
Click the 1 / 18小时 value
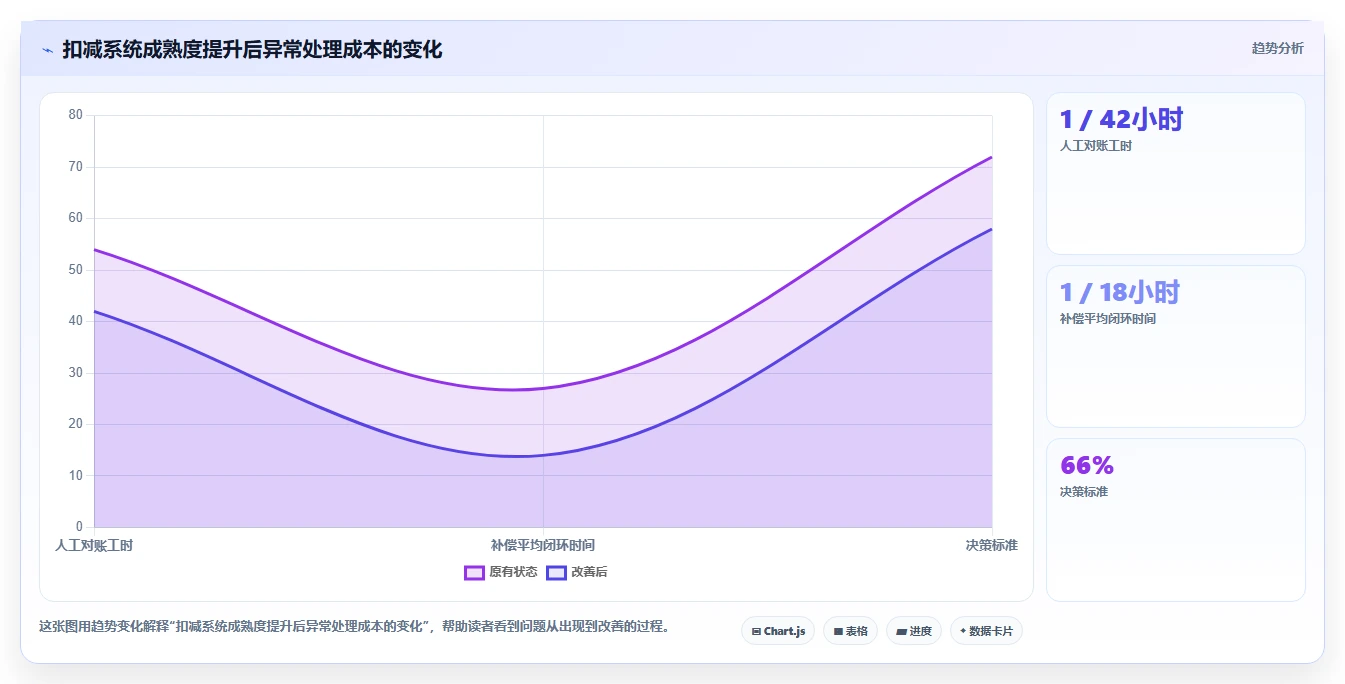coord(1120,292)
